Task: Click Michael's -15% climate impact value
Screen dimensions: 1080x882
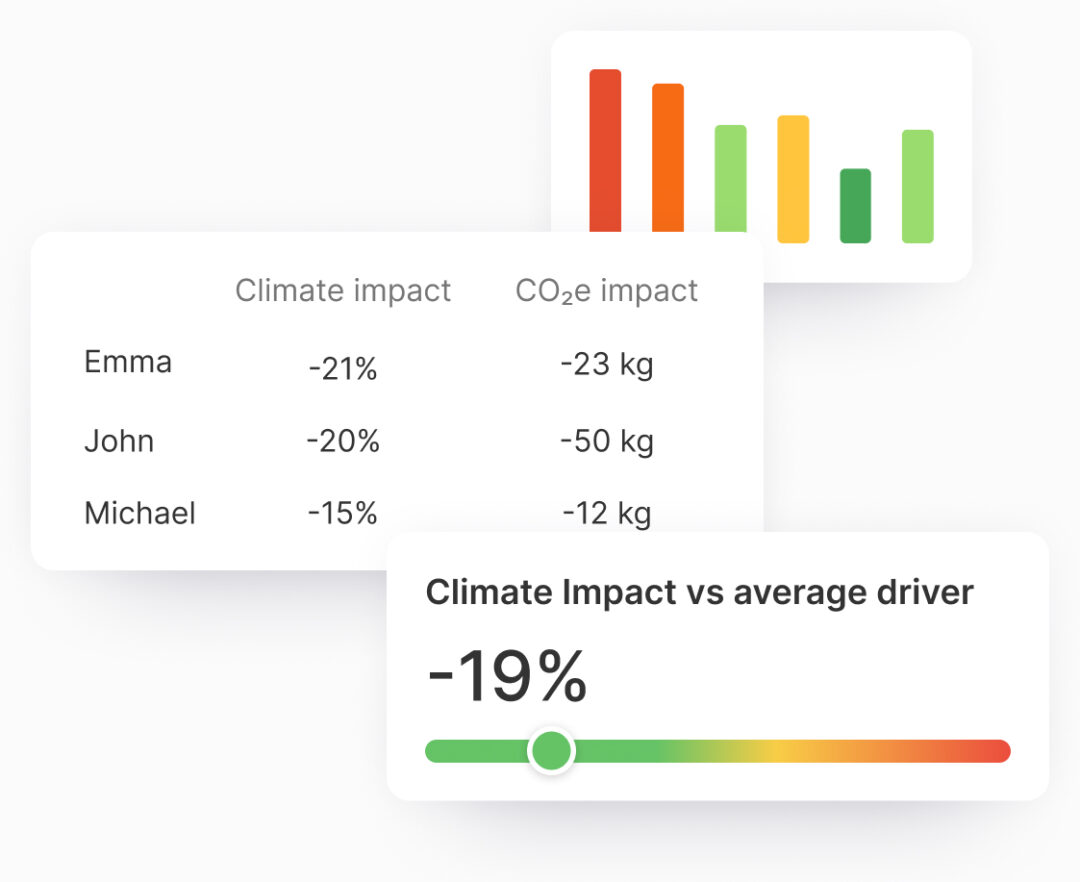Action: coord(343,513)
